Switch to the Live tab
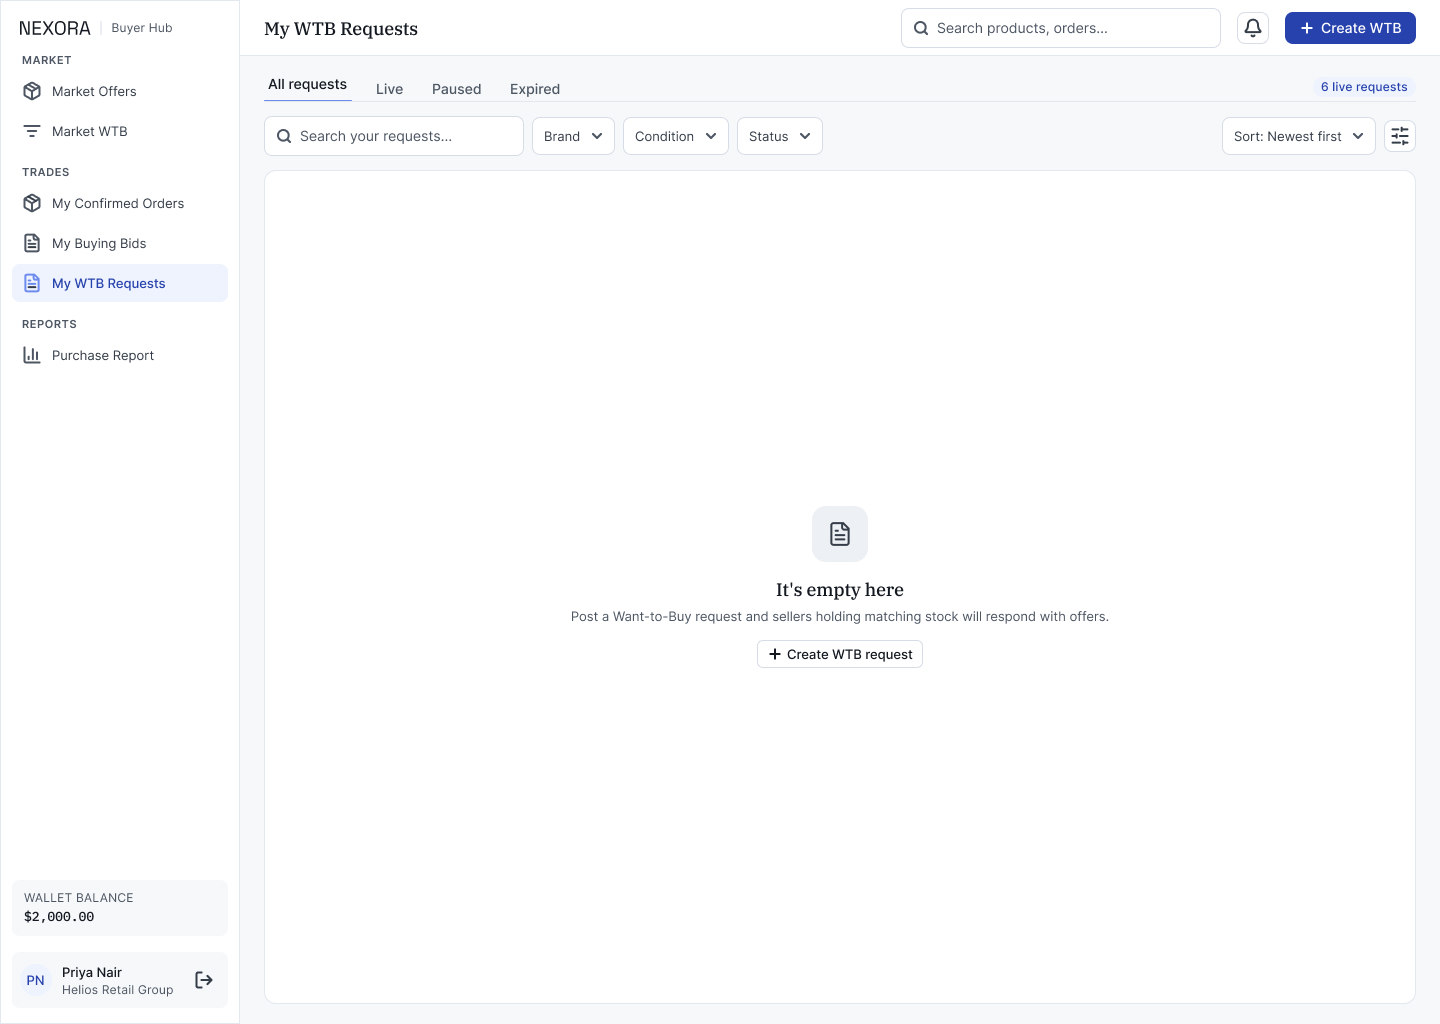This screenshot has height=1024, width=1440. tap(390, 89)
